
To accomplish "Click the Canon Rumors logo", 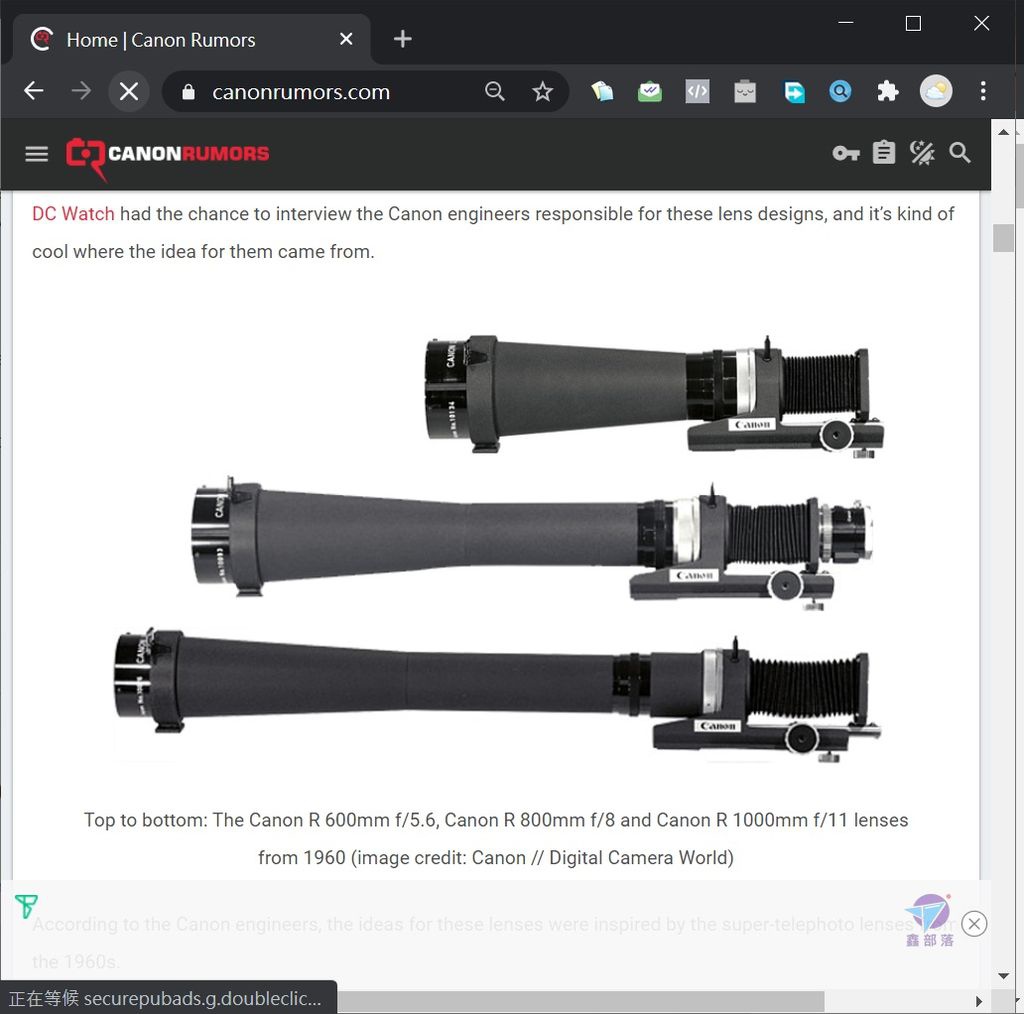I will pos(167,157).
